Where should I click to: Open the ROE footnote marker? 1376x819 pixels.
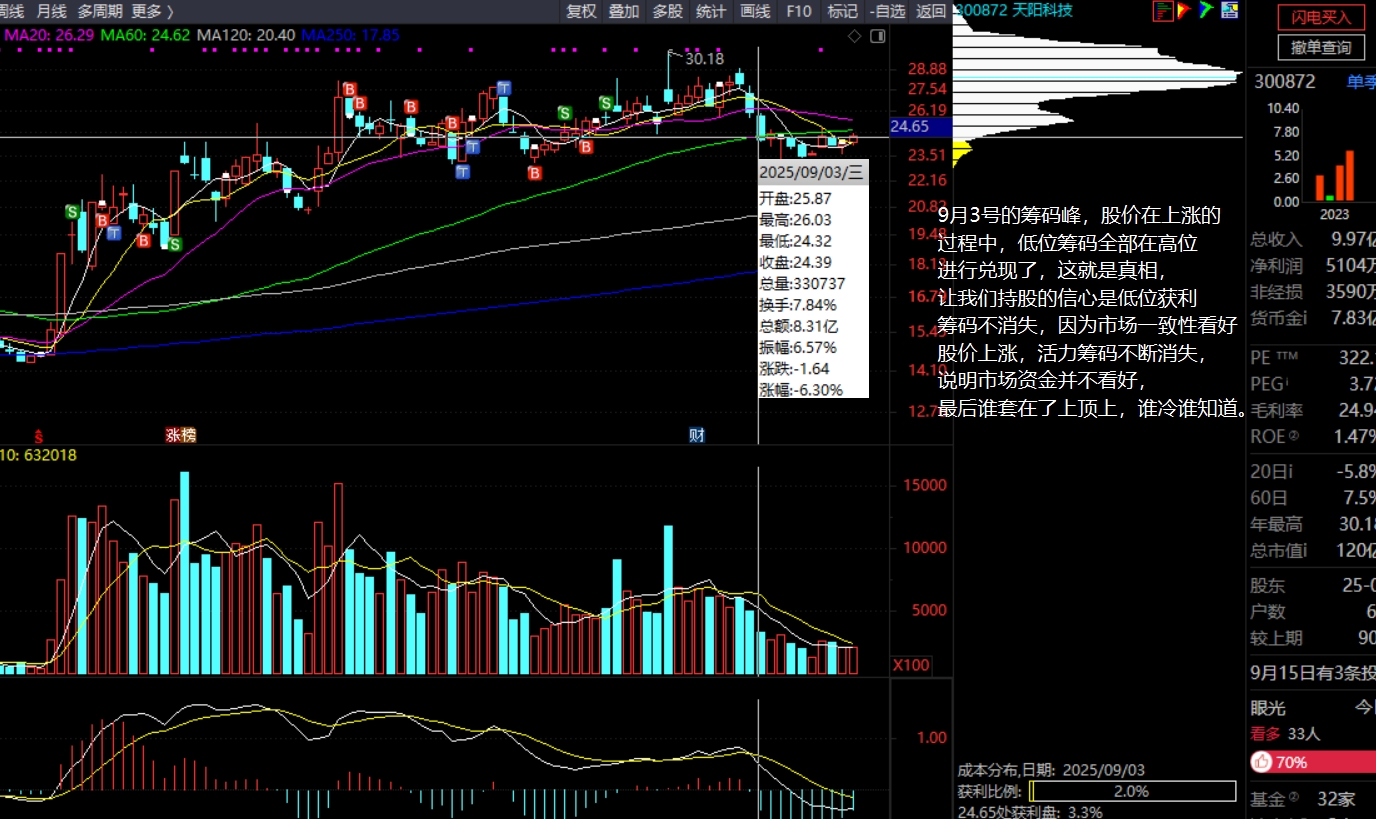point(1293,436)
